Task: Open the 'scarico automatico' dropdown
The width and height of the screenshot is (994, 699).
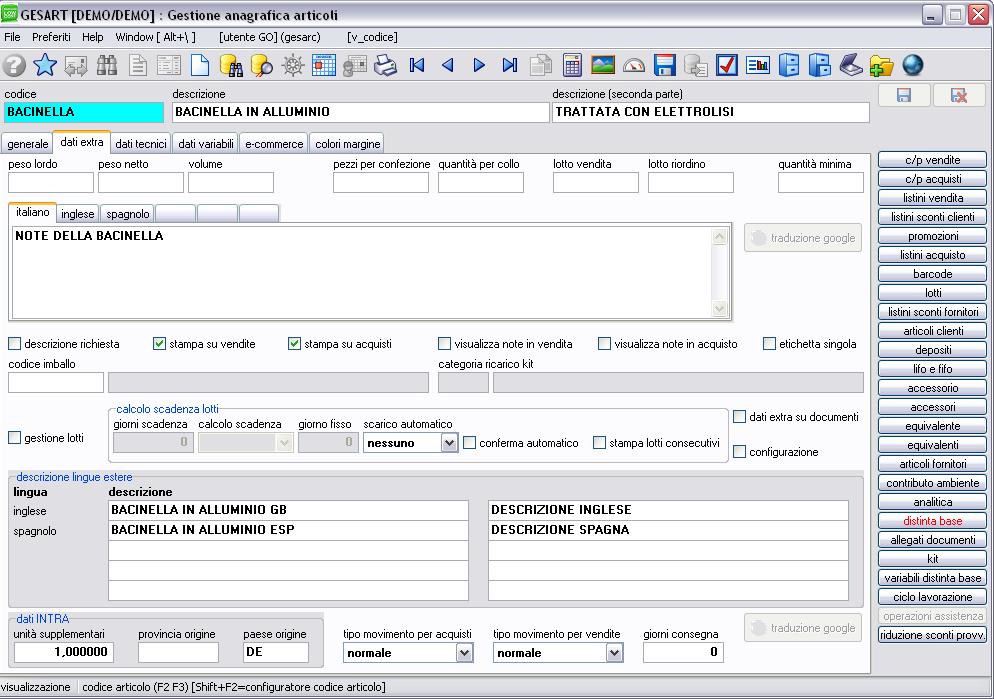Action: tap(449, 443)
